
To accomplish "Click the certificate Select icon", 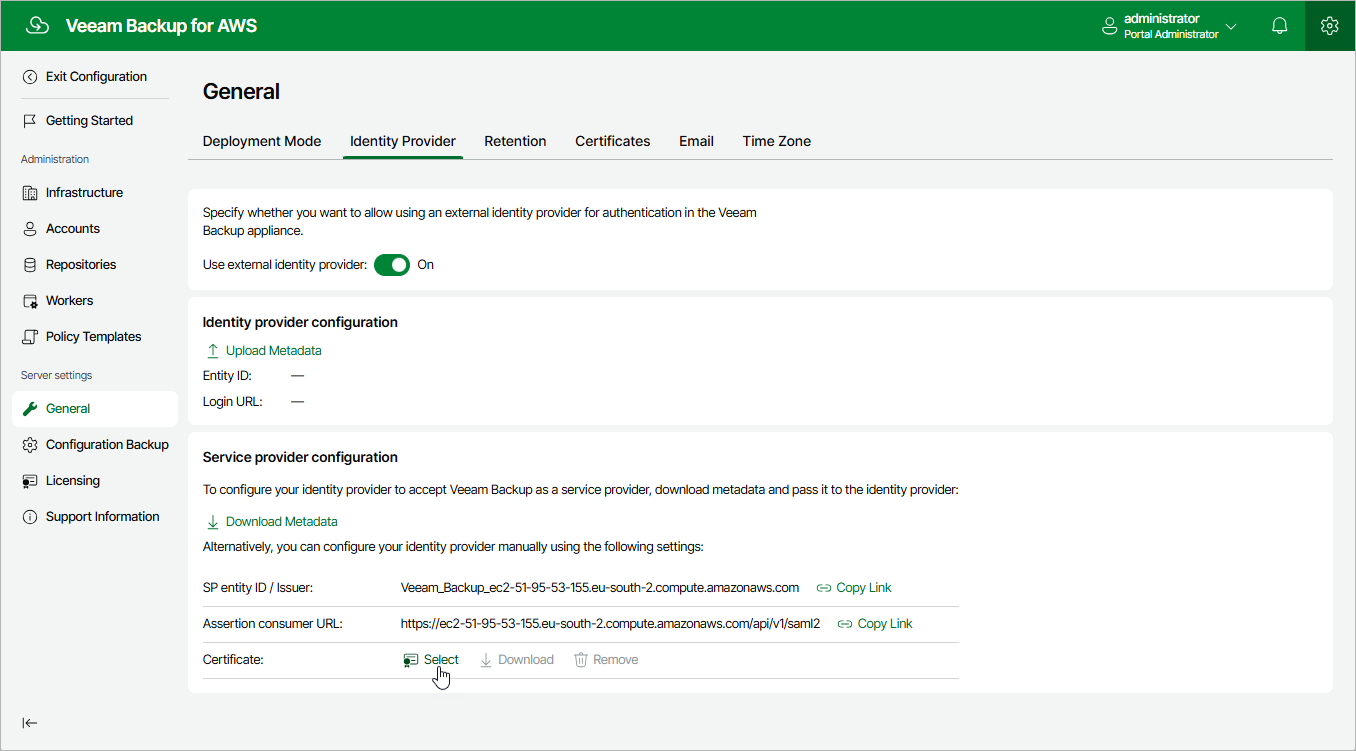I will (x=410, y=660).
